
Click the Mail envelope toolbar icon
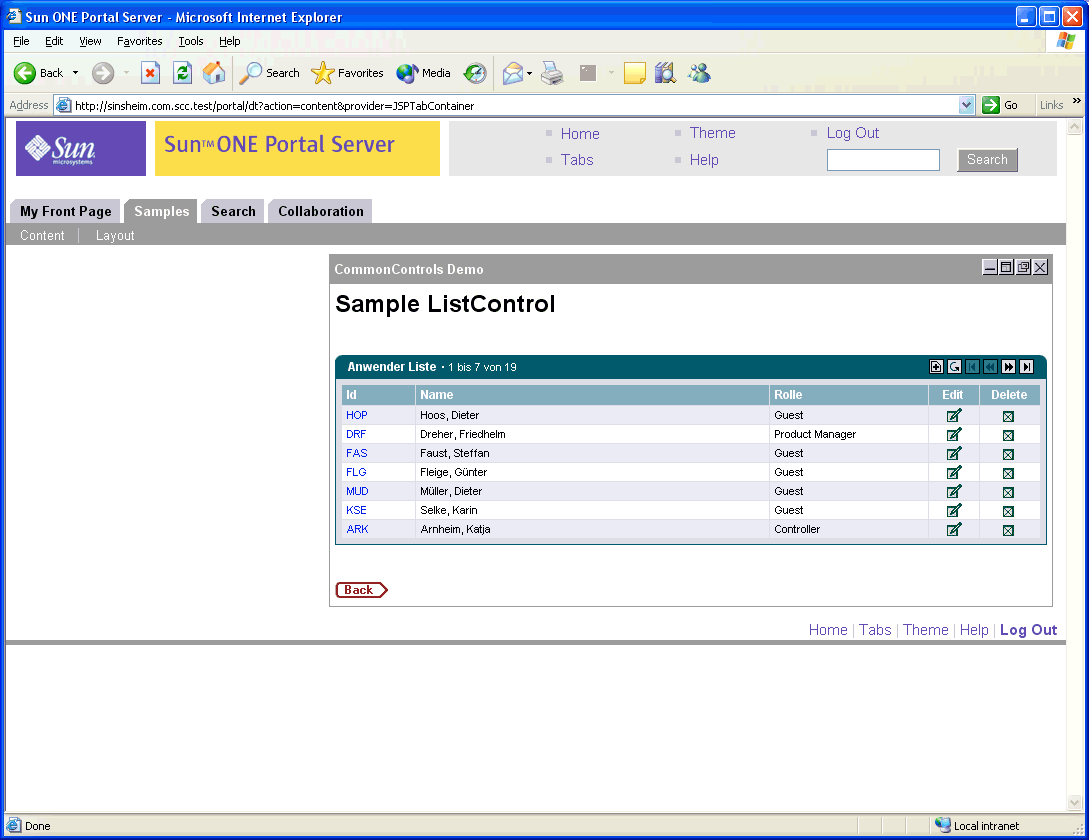point(513,73)
